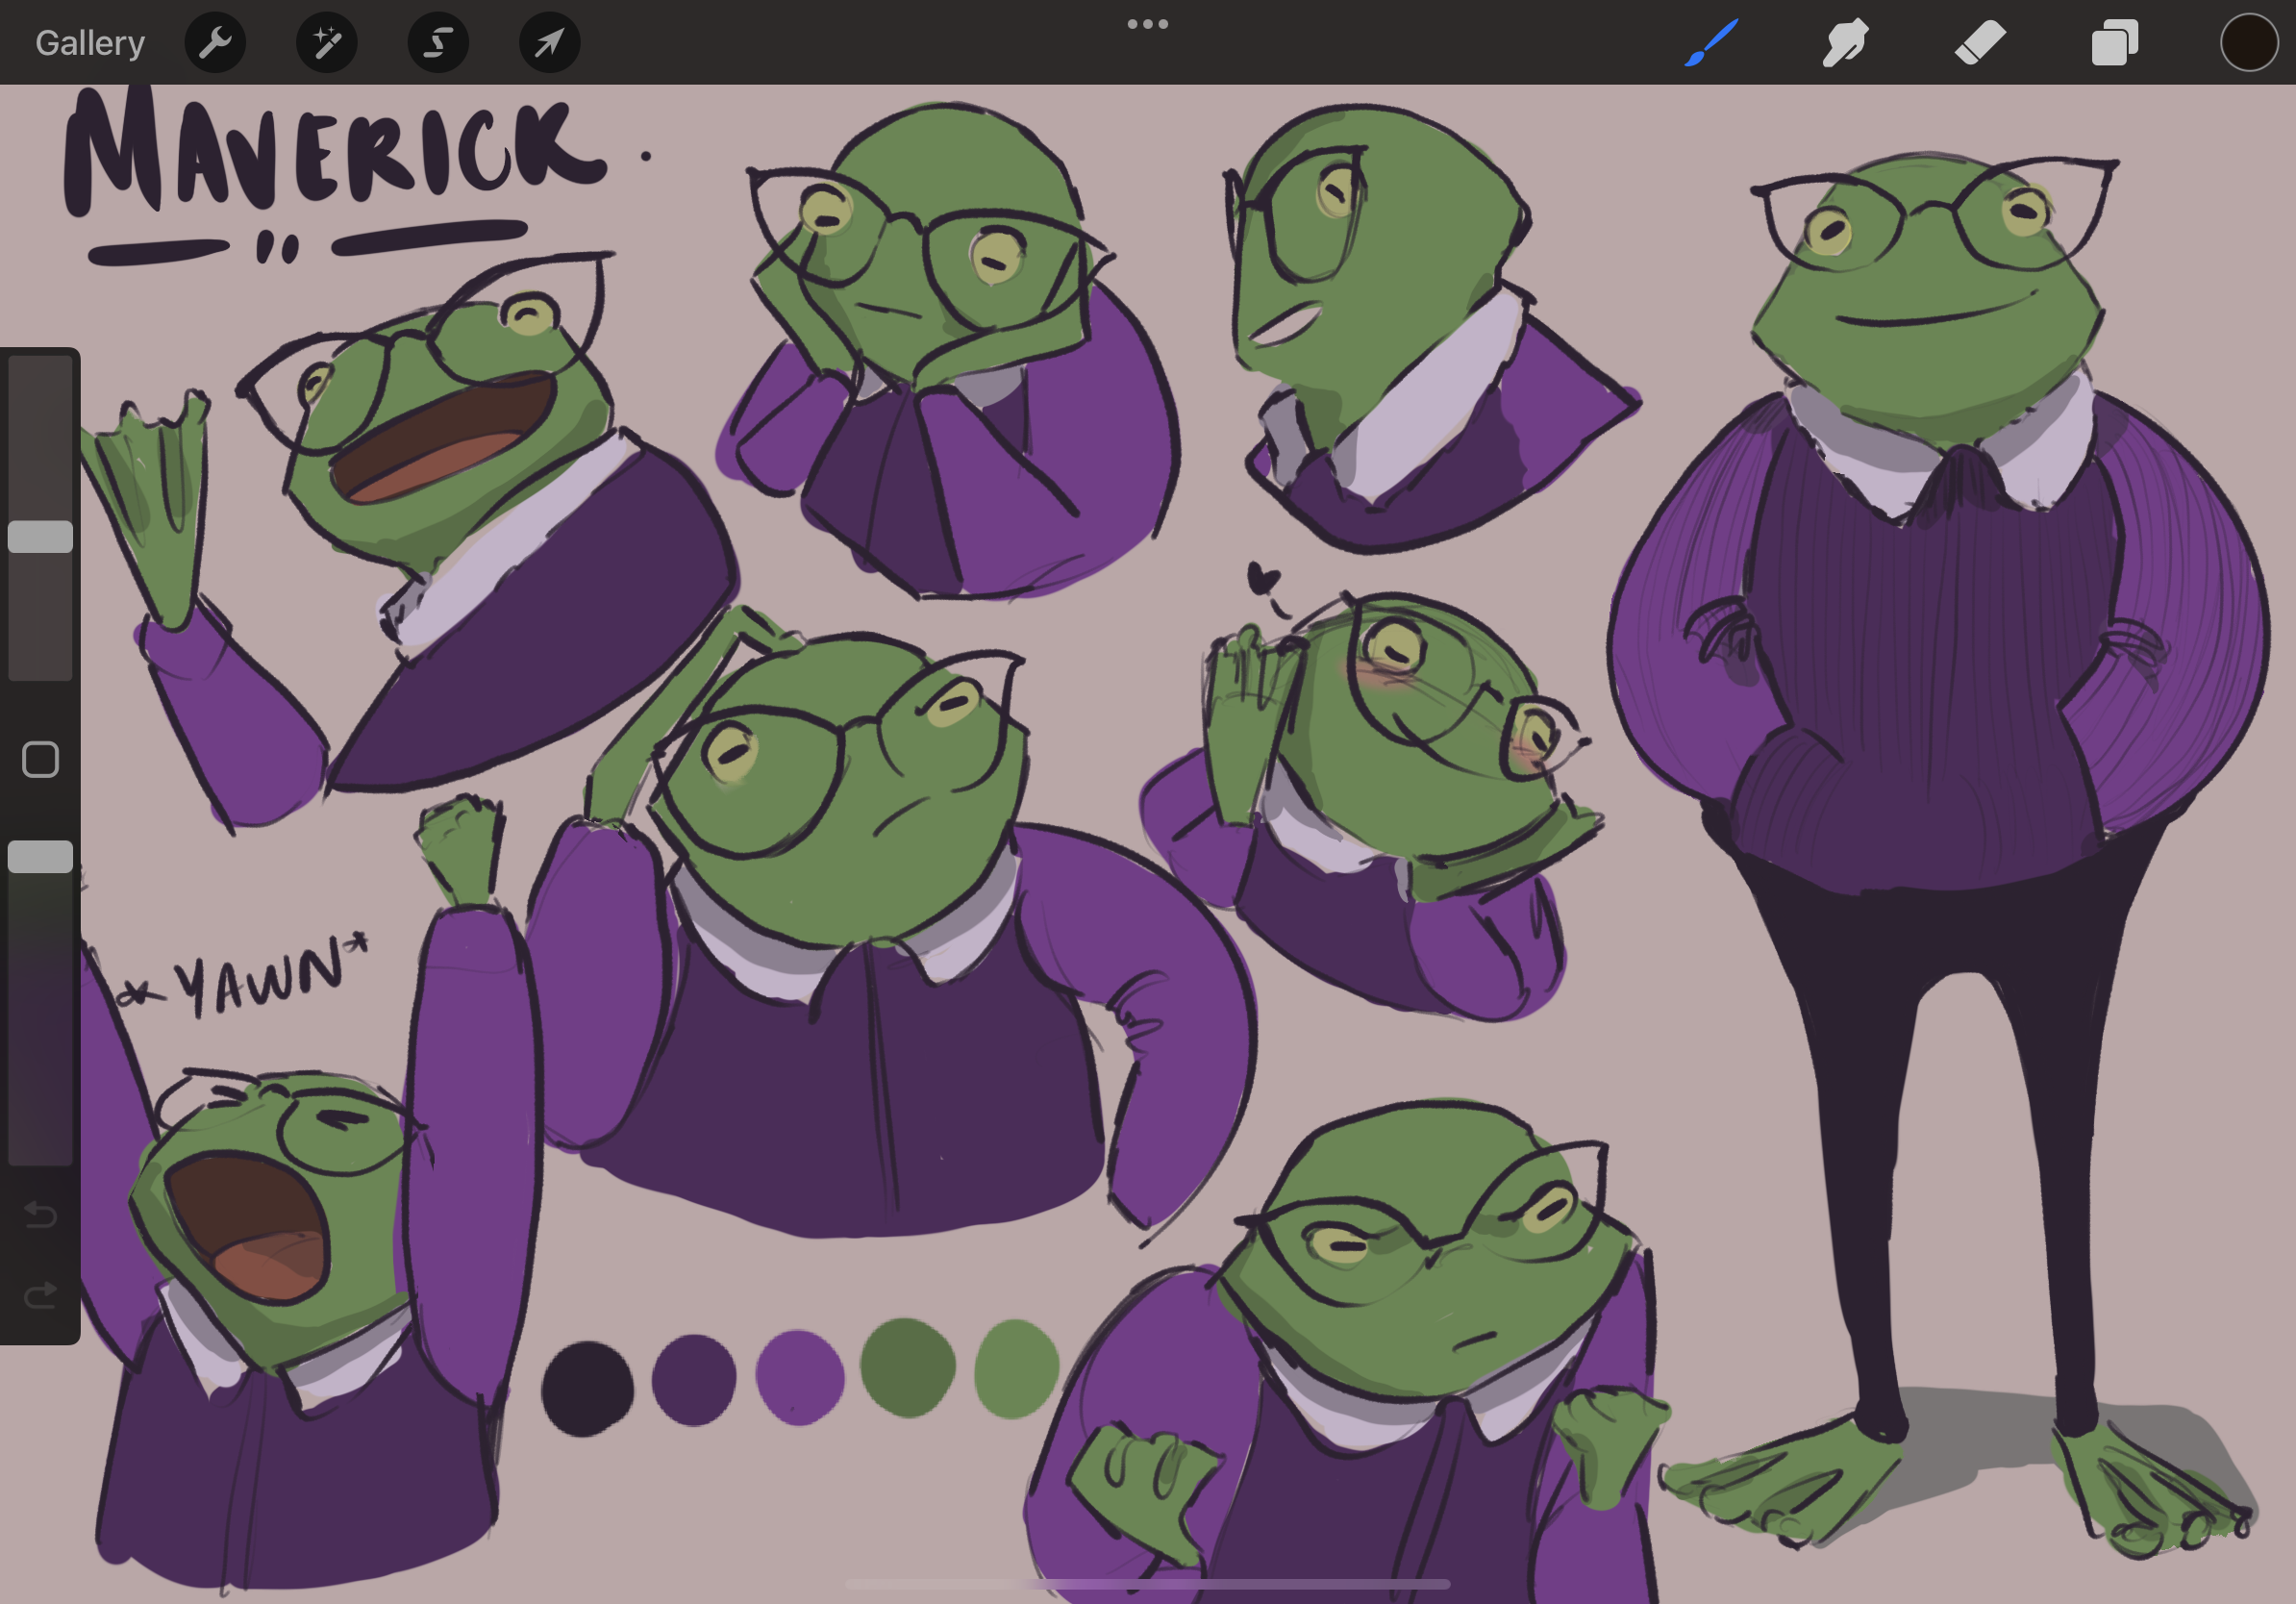The width and height of the screenshot is (2296, 1604).
Task: Open the Adjustments panel
Action: (327, 42)
